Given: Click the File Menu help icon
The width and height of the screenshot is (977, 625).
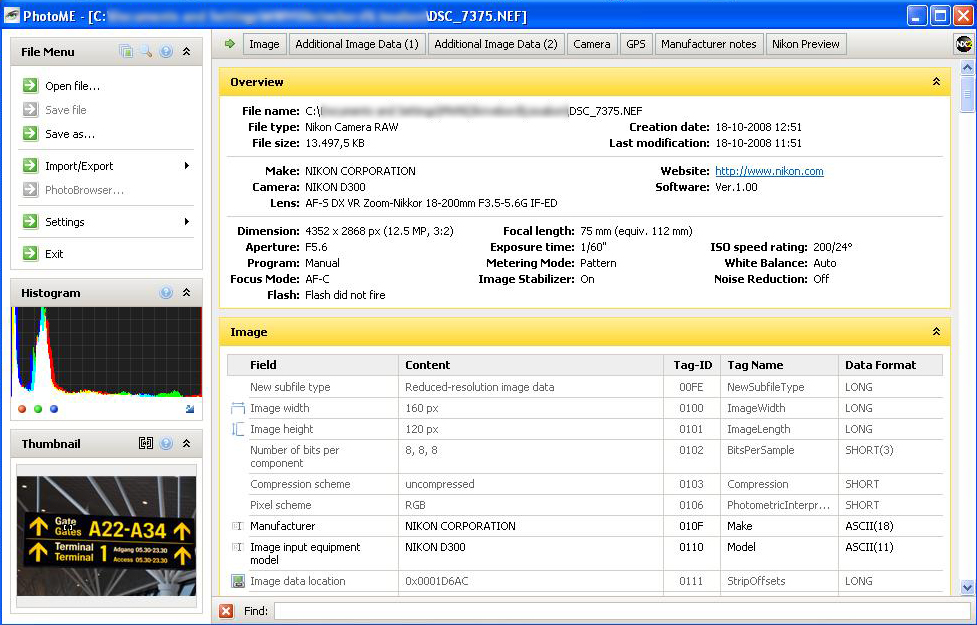Looking at the screenshot, I should pos(166,52).
